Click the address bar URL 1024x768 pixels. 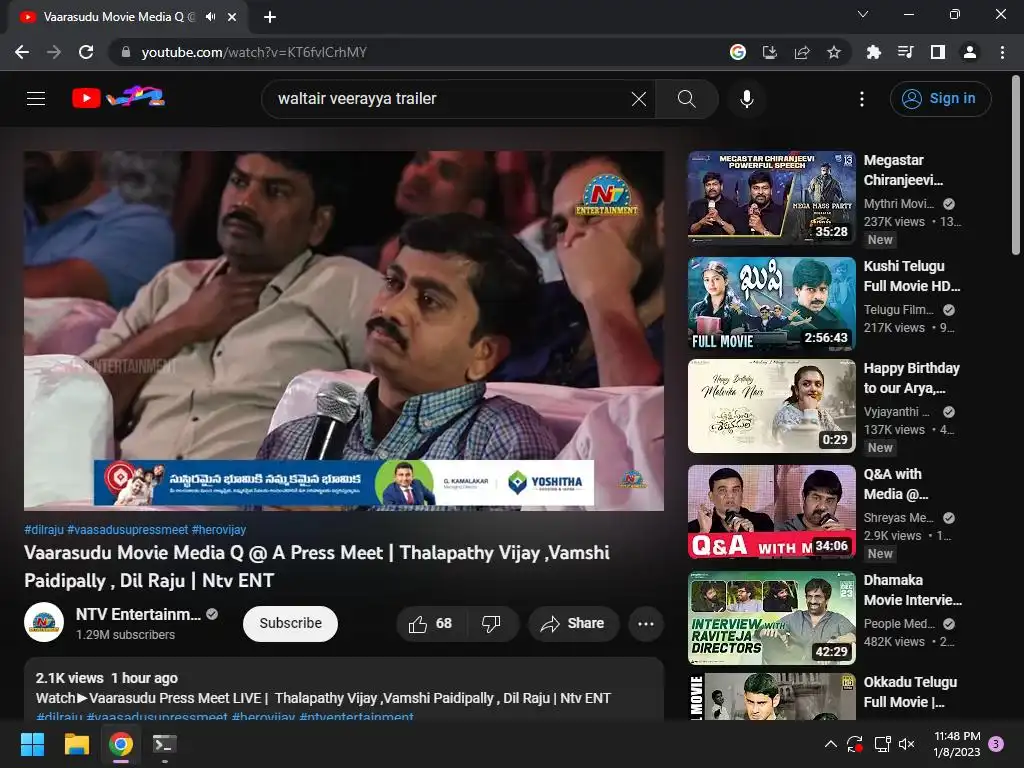tap(254, 52)
